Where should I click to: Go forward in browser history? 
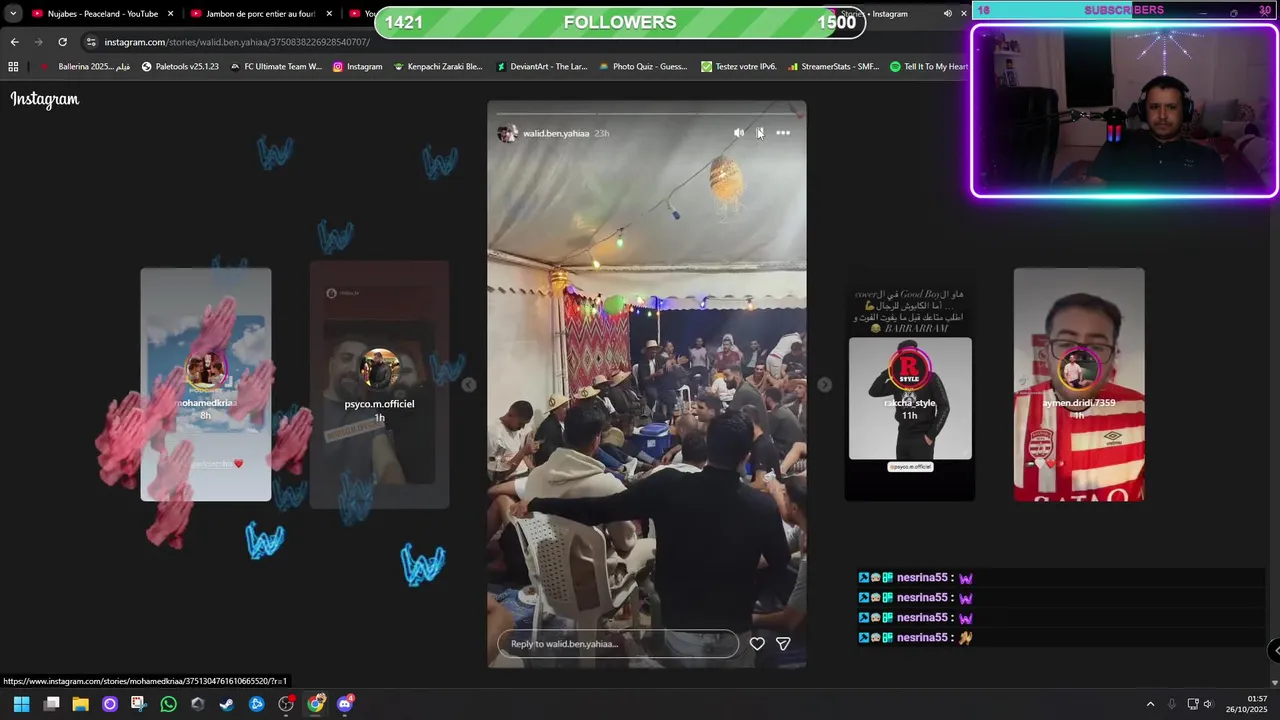(x=38, y=42)
